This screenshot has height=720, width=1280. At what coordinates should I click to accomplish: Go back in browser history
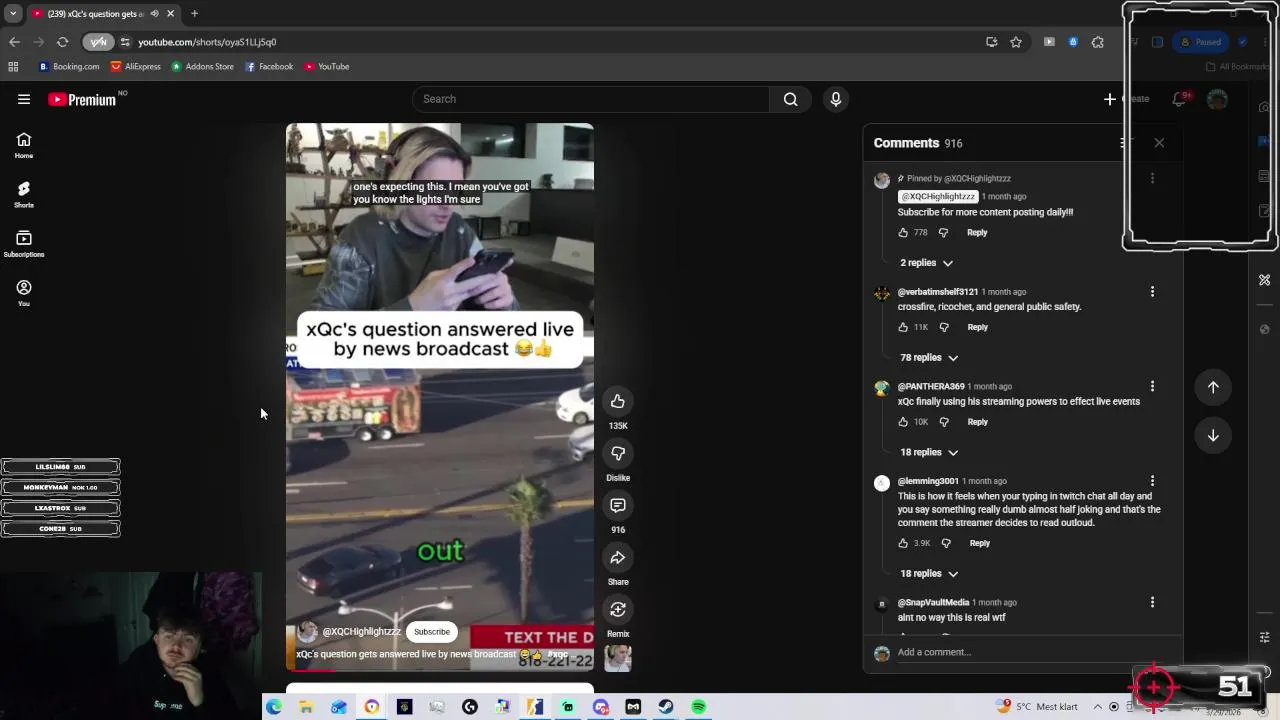[14, 42]
